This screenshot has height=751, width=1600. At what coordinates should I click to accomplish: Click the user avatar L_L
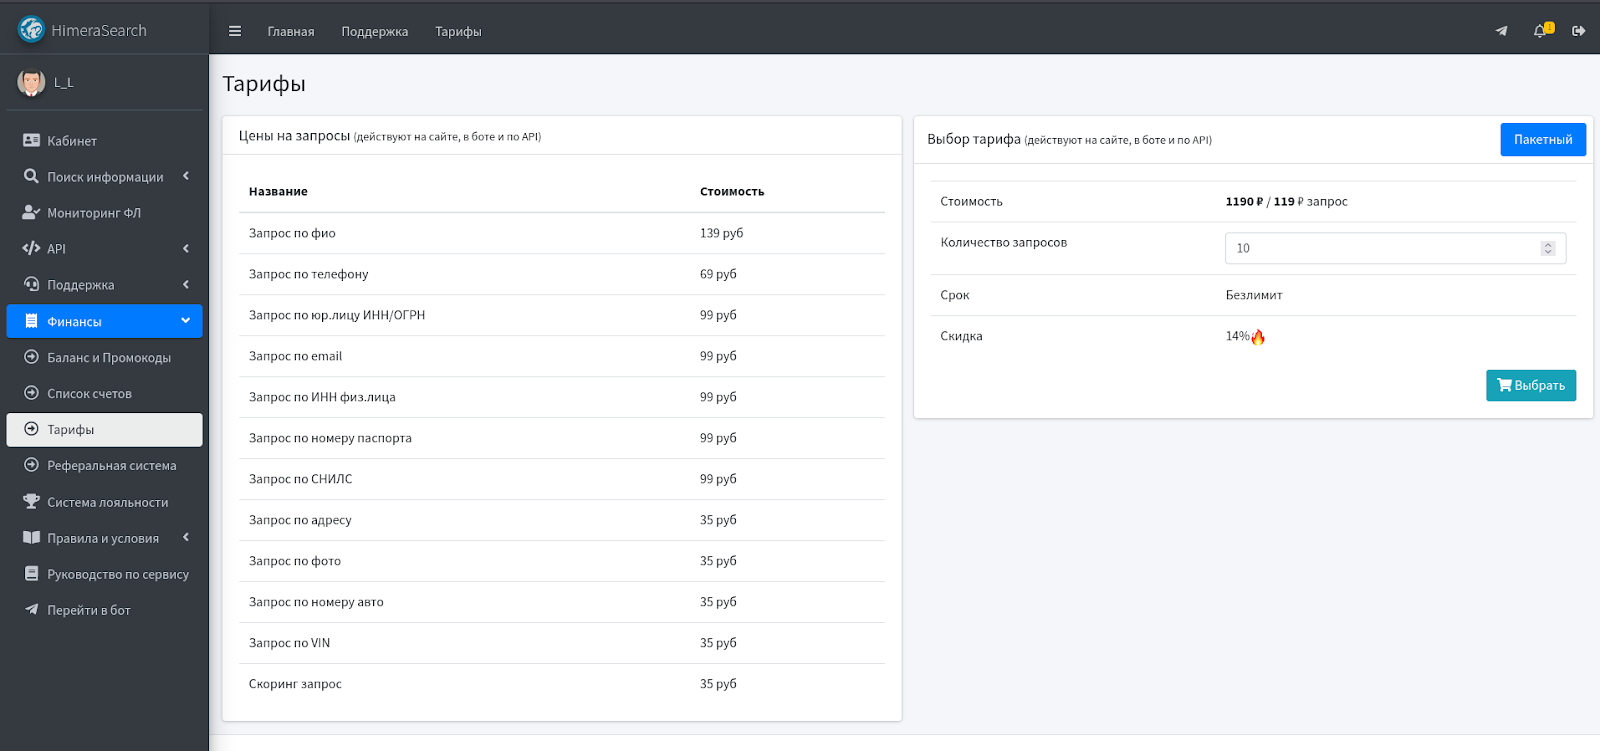point(32,83)
